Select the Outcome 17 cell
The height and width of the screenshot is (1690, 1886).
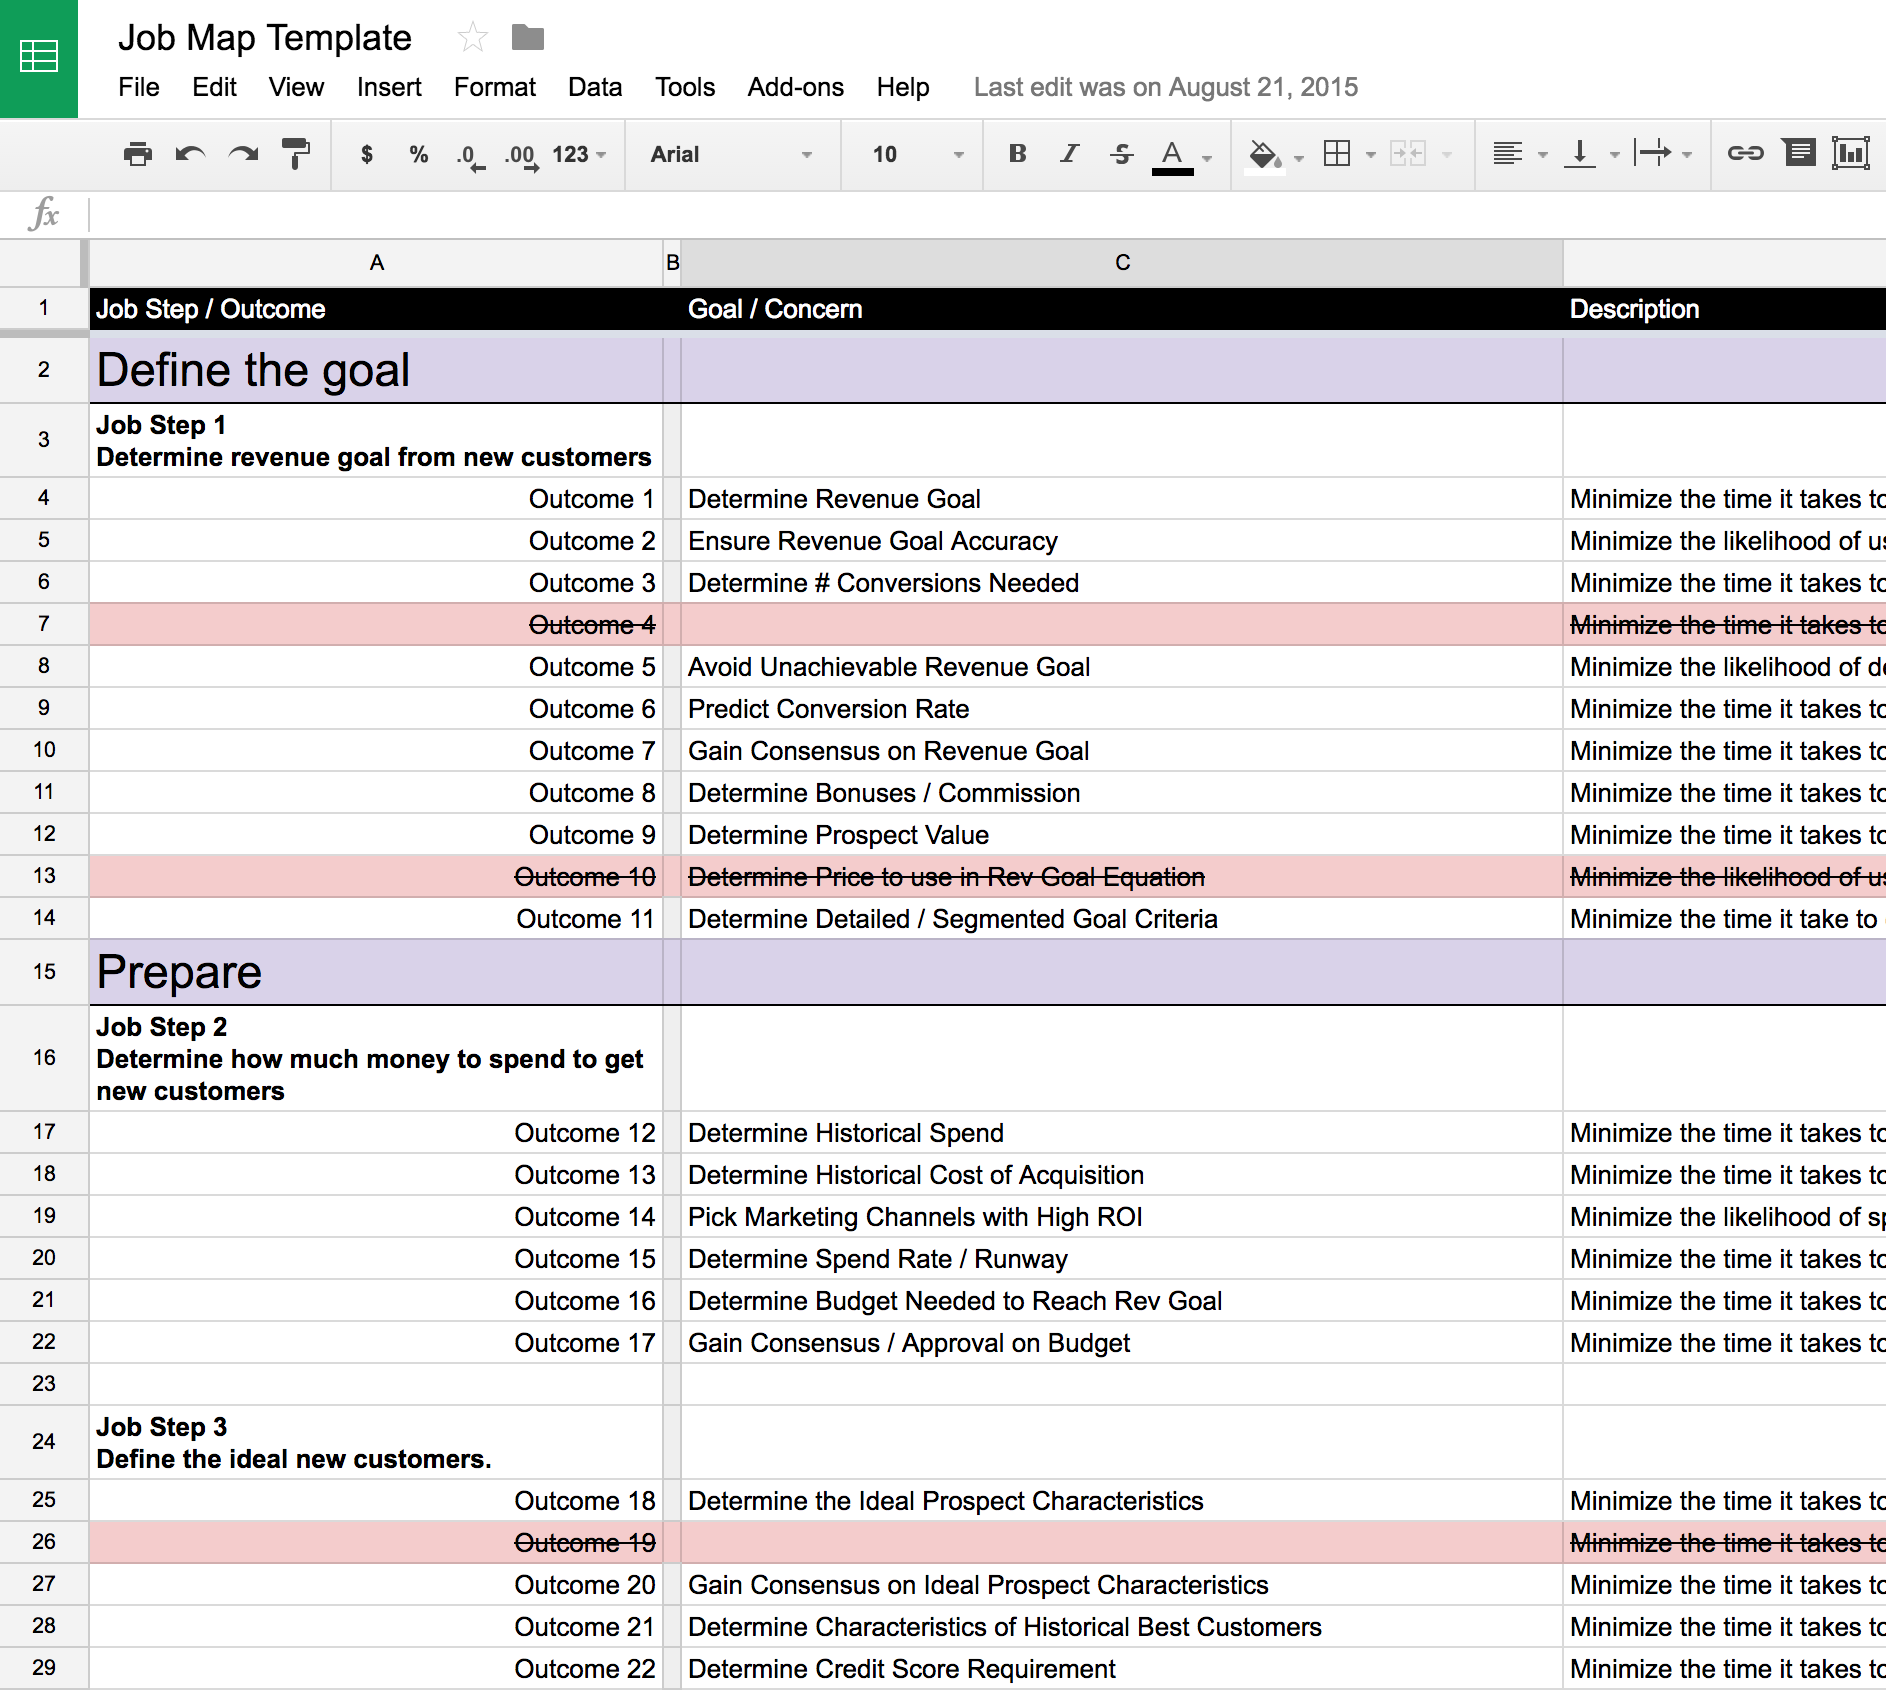coord(376,1343)
